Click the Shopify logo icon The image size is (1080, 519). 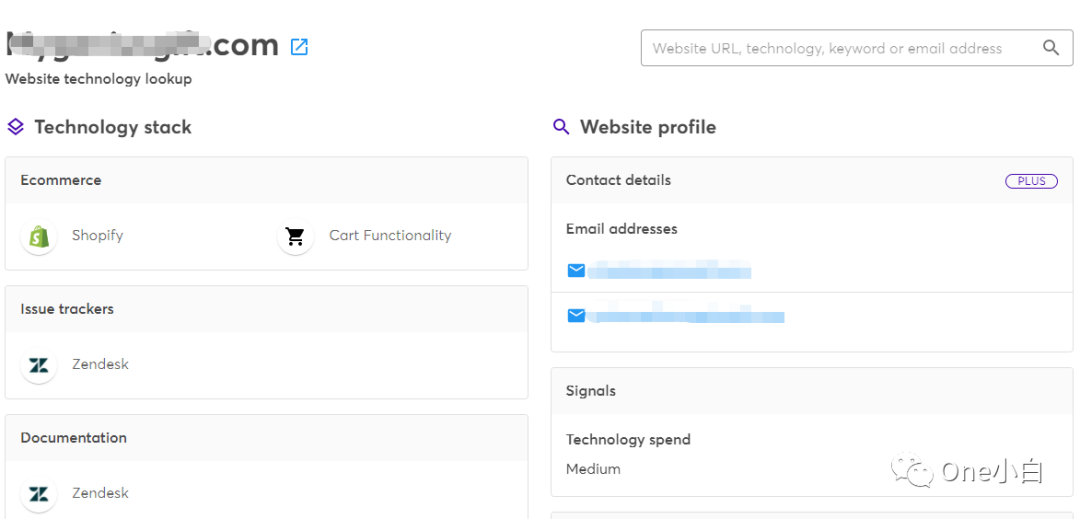pyautogui.click(x=39, y=236)
